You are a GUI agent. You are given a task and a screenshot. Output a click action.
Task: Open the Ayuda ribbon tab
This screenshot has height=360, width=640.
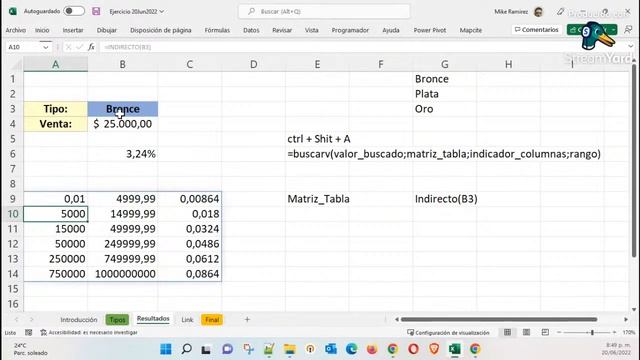[x=391, y=30]
